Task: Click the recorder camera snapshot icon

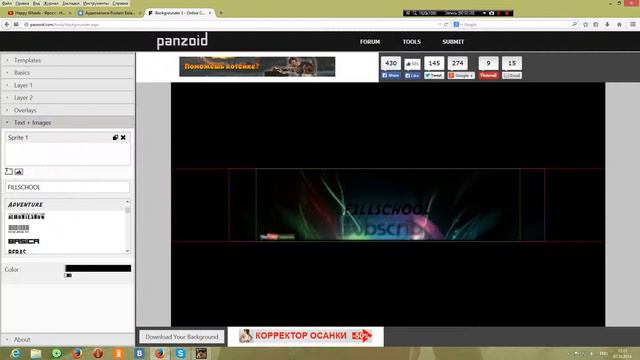Action: point(491,13)
